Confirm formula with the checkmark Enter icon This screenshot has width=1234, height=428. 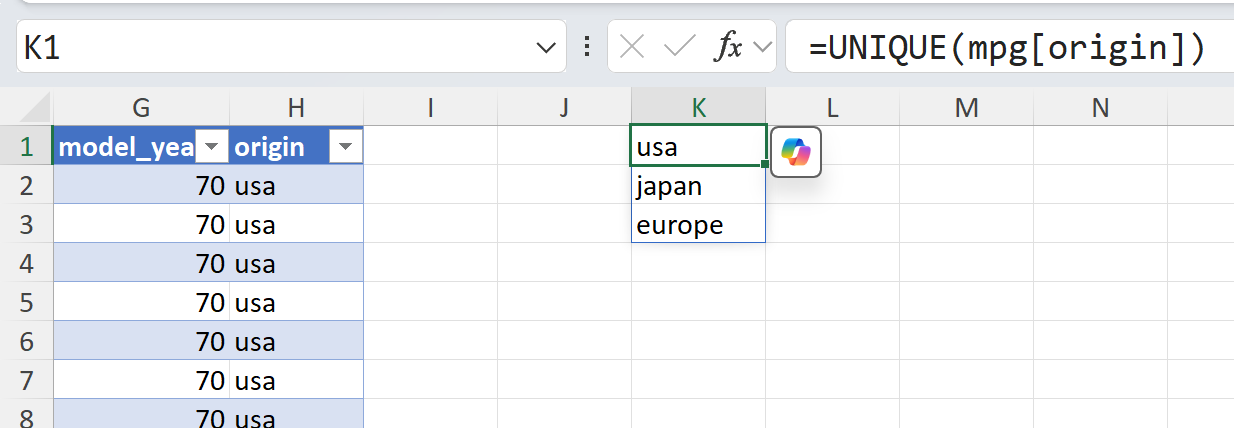[x=680, y=47]
